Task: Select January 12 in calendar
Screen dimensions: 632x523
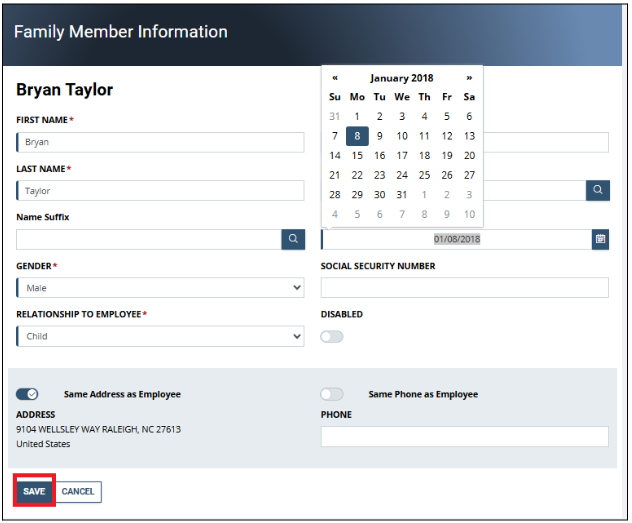Action: (447, 136)
